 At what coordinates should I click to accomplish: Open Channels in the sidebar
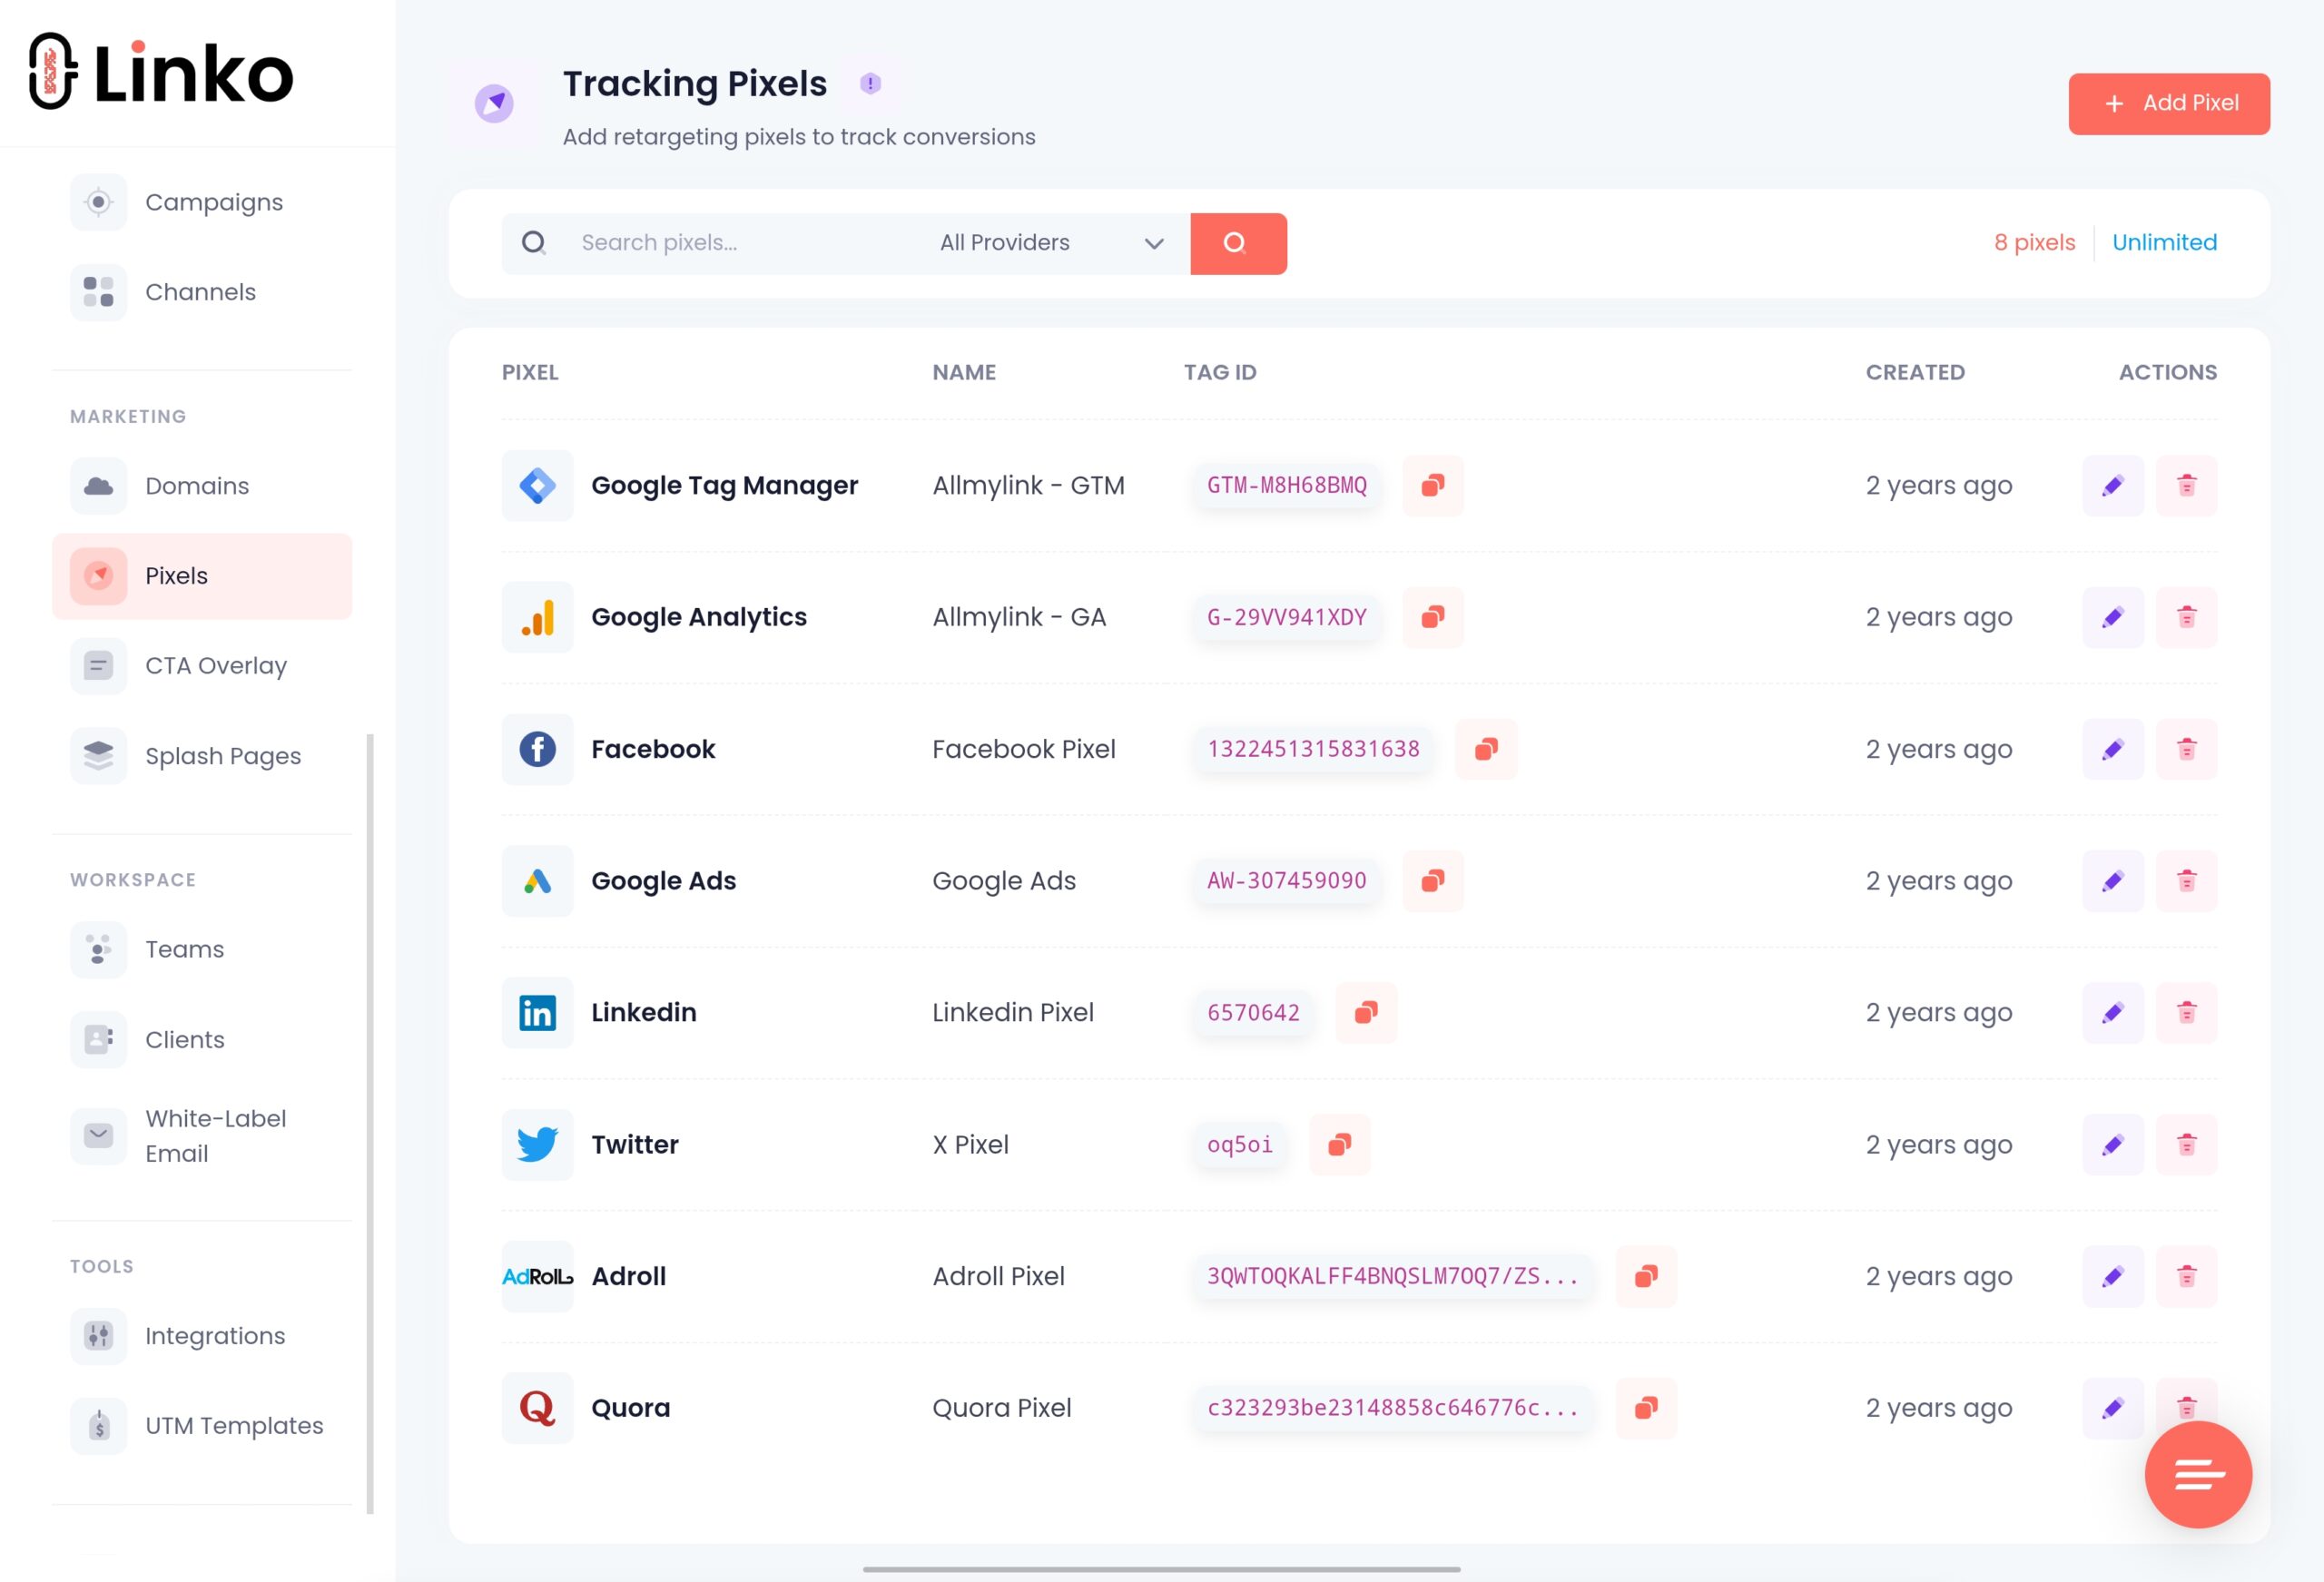(202, 292)
